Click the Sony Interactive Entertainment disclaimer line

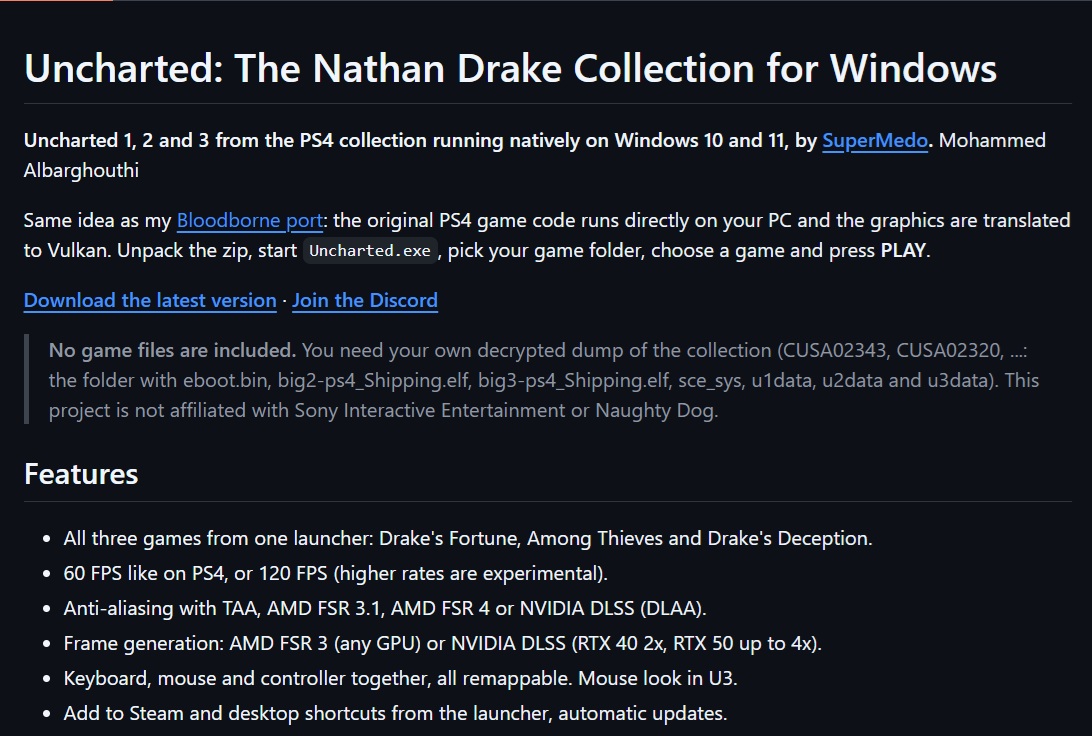(x=383, y=411)
